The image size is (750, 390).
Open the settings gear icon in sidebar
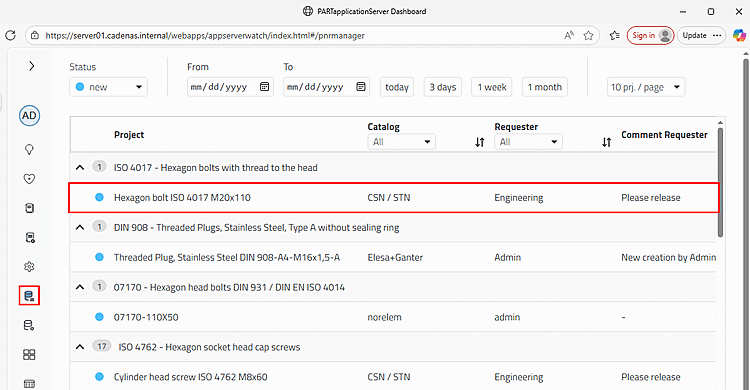29,267
